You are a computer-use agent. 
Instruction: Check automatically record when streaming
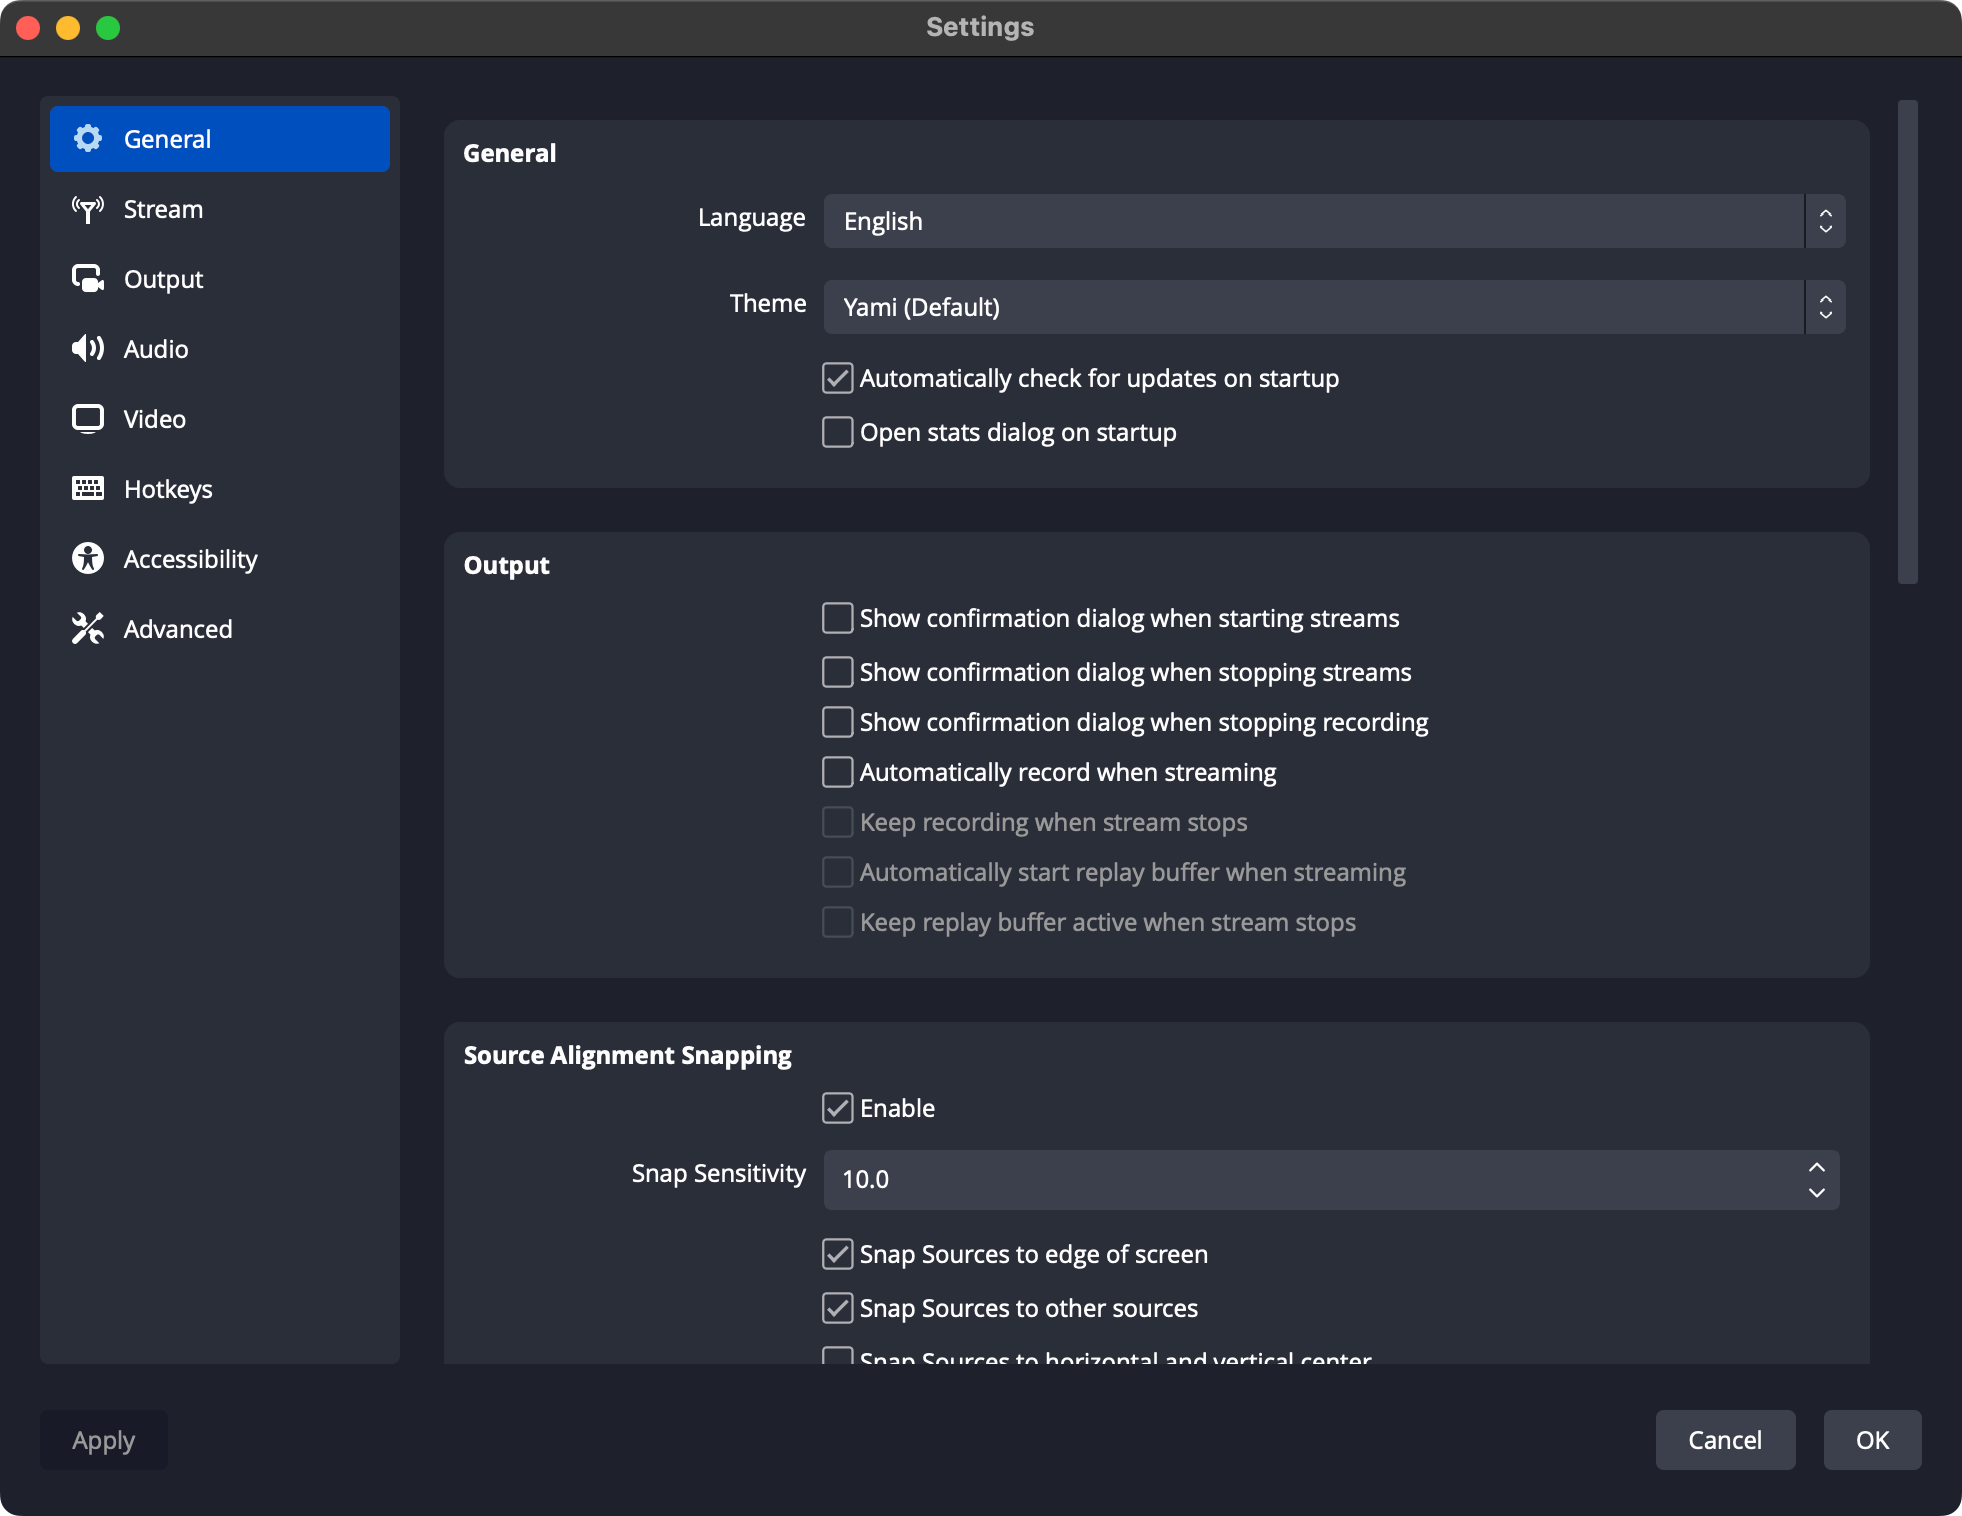point(837,772)
